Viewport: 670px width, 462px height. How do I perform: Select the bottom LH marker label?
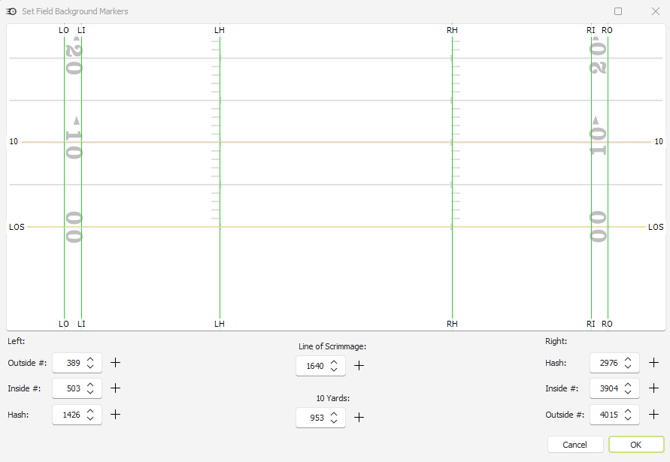219,324
